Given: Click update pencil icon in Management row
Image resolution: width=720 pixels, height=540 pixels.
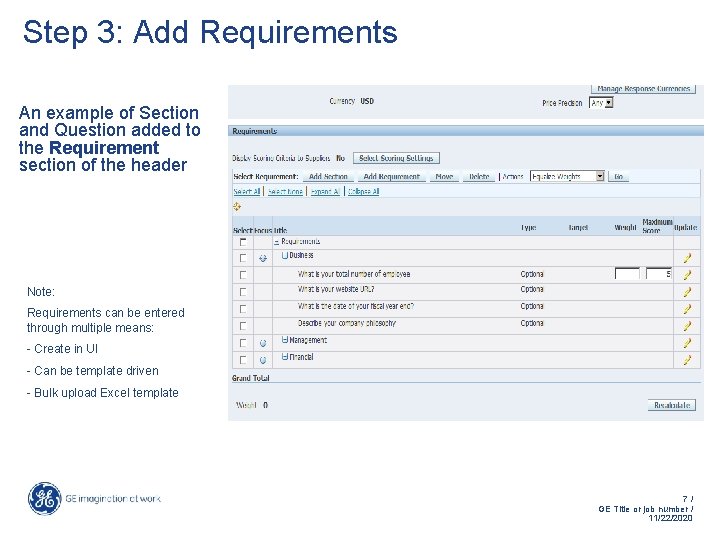Looking at the screenshot, I should pos(687,343).
